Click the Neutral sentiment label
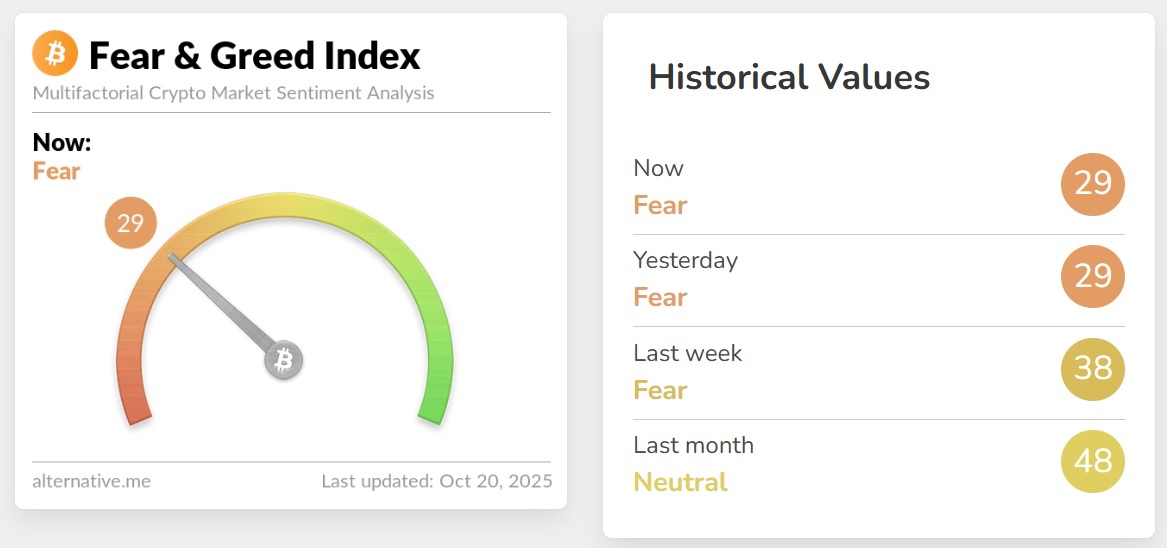Image resolution: width=1167 pixels, height=548 pixels. [x=680, y=482]
